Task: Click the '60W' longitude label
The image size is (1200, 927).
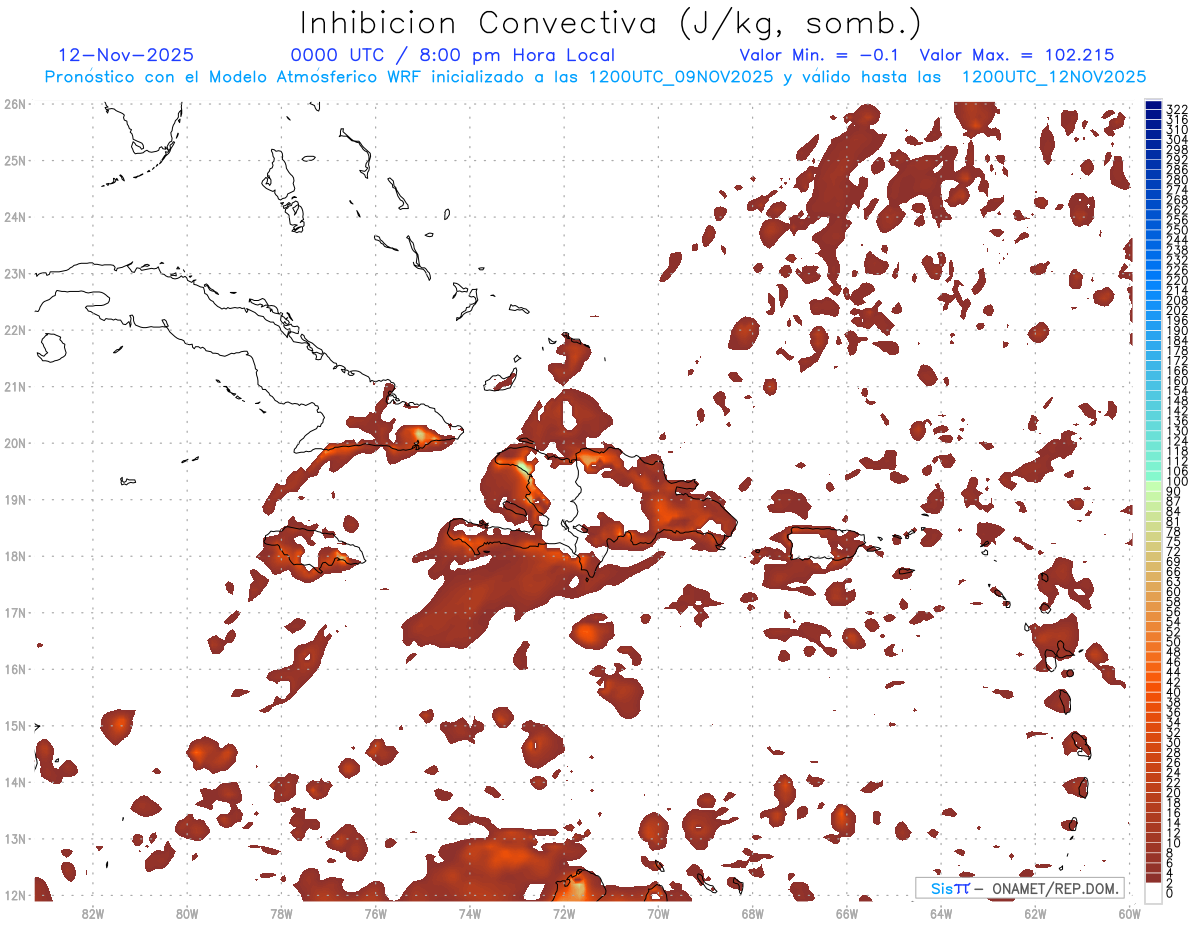Action: point(1129,913)
